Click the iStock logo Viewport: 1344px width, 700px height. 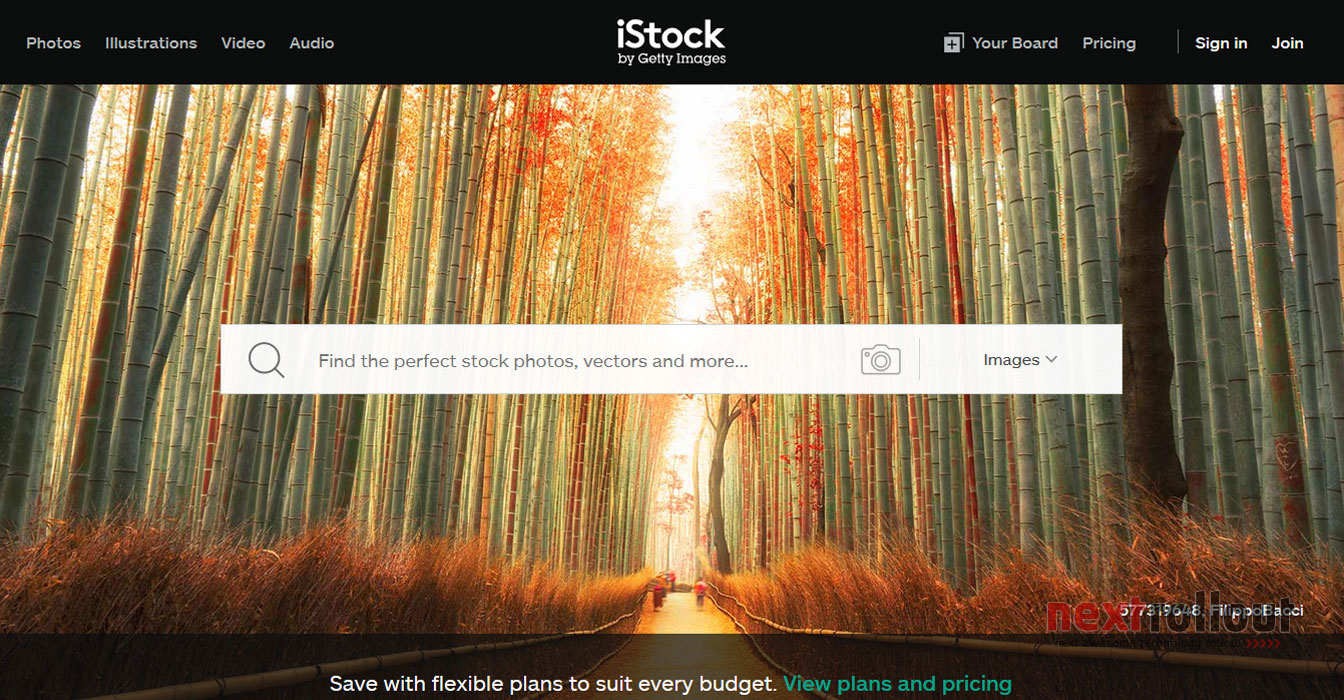pyautogui.click(x=671, y=35)
